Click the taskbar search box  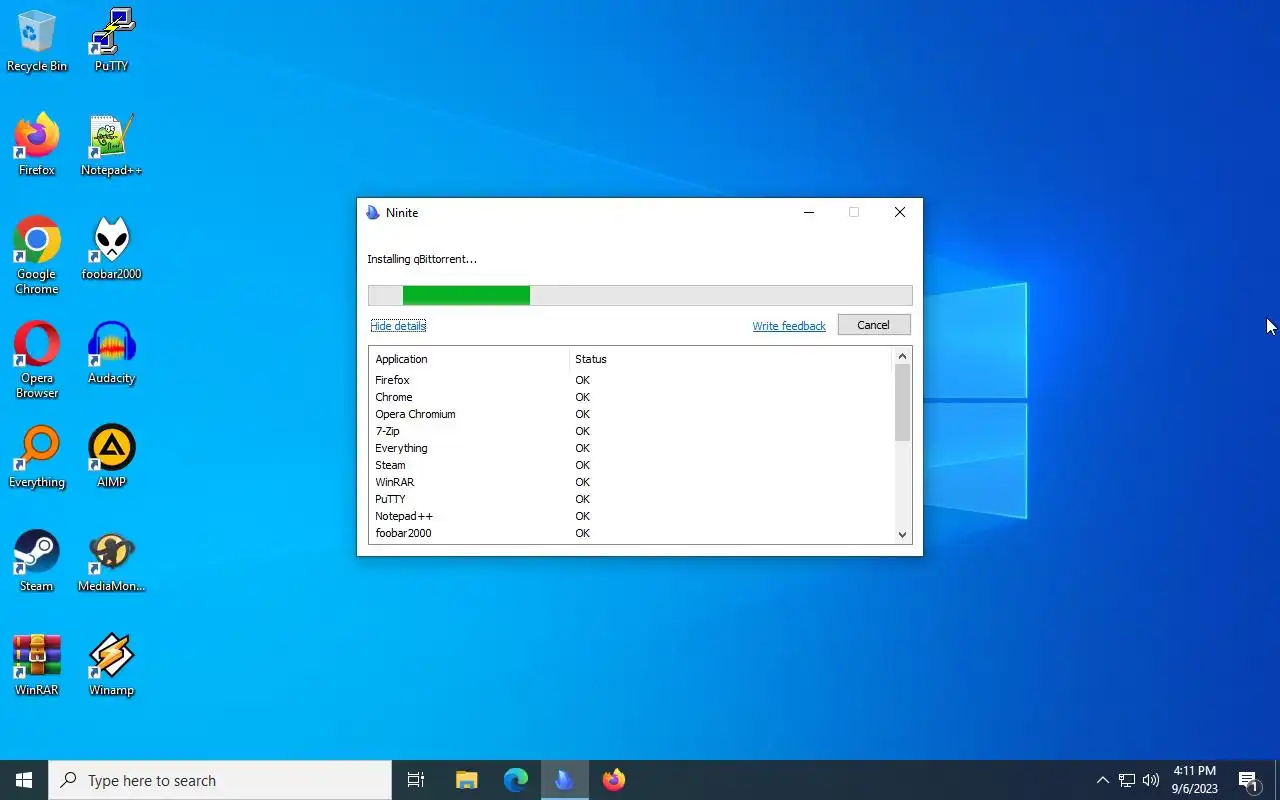tap(220, 780)
